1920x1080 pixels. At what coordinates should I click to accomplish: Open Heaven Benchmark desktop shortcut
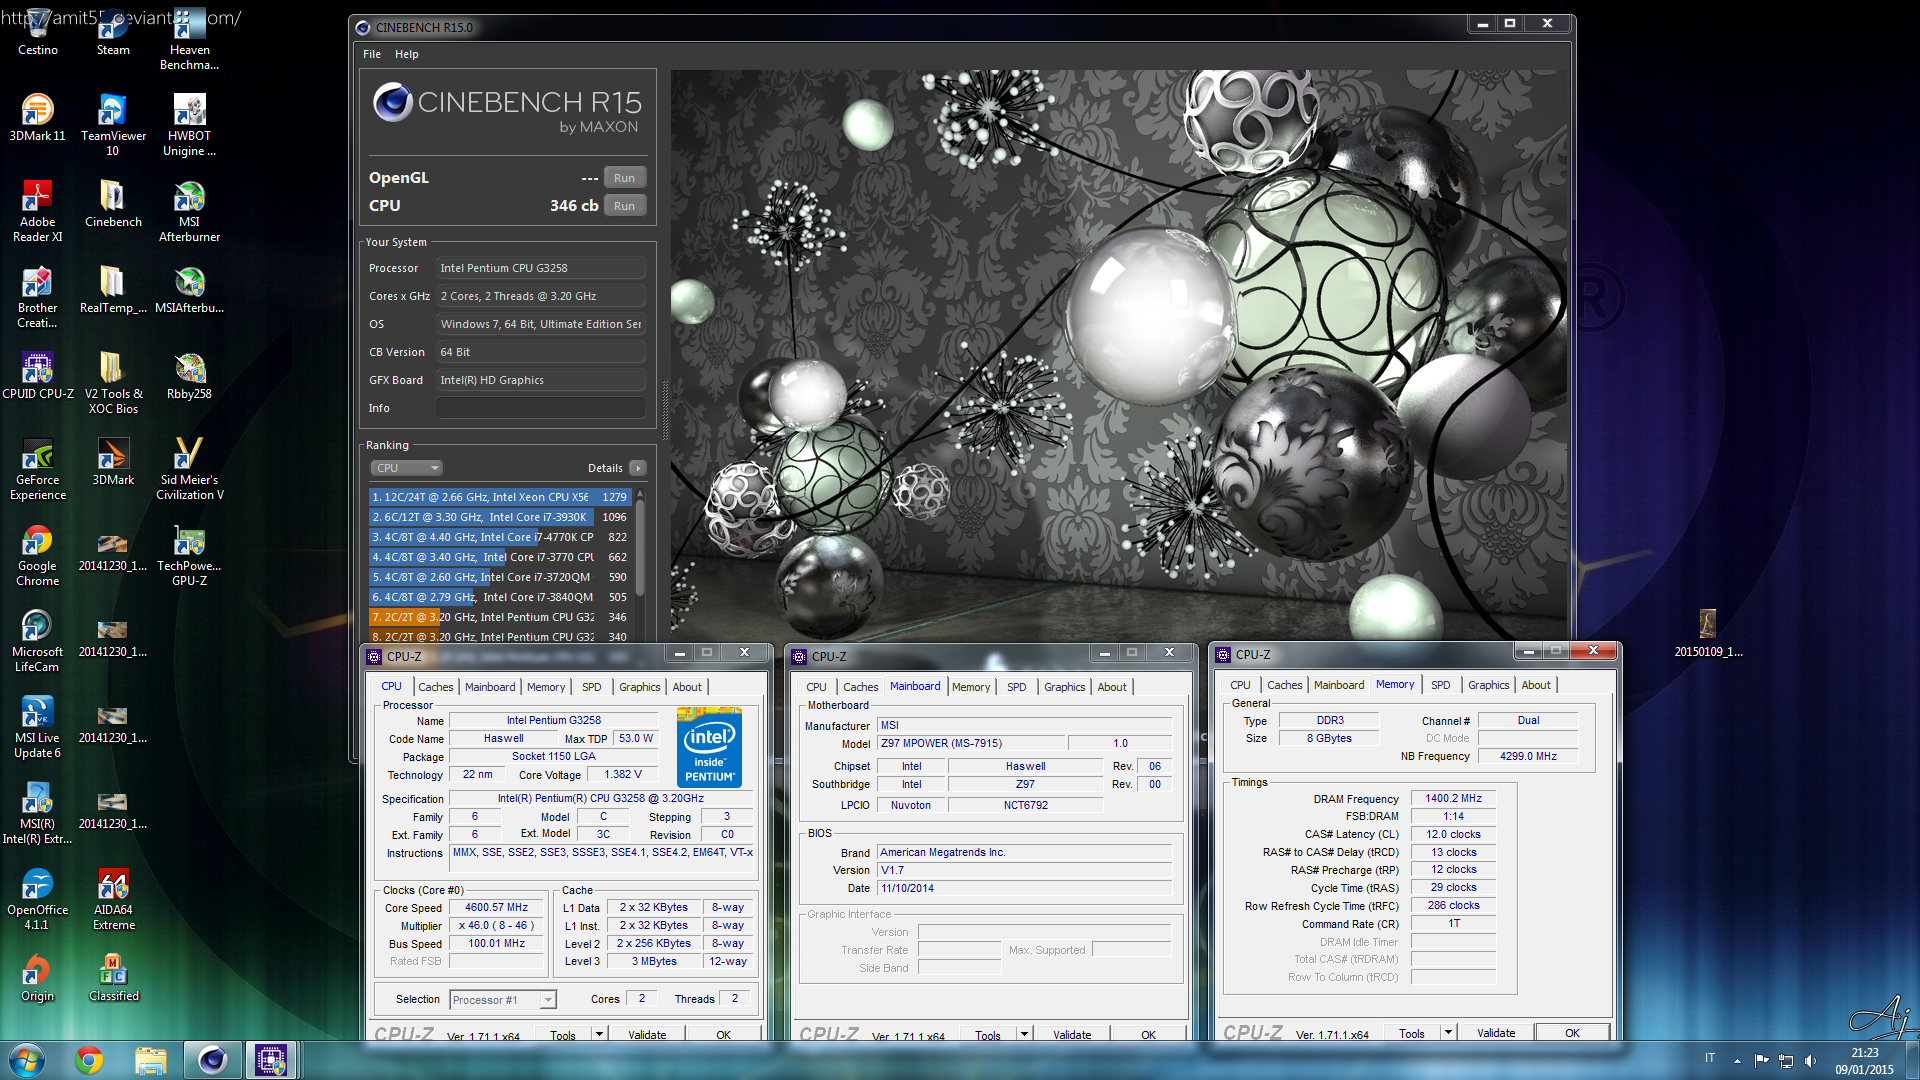pos(189,38)
